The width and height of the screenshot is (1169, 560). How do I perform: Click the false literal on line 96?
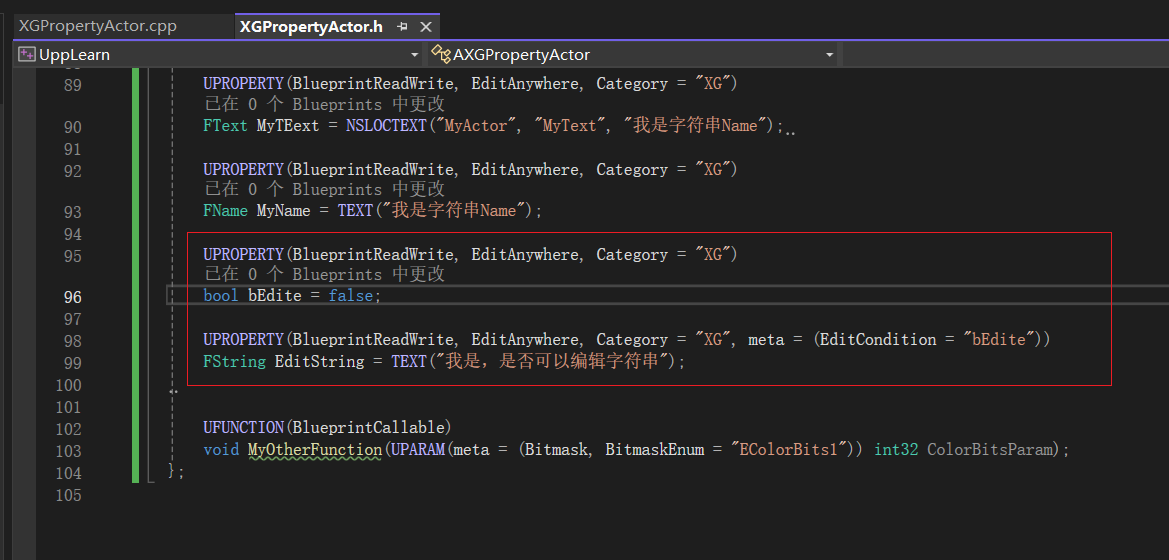coord(350,296)
